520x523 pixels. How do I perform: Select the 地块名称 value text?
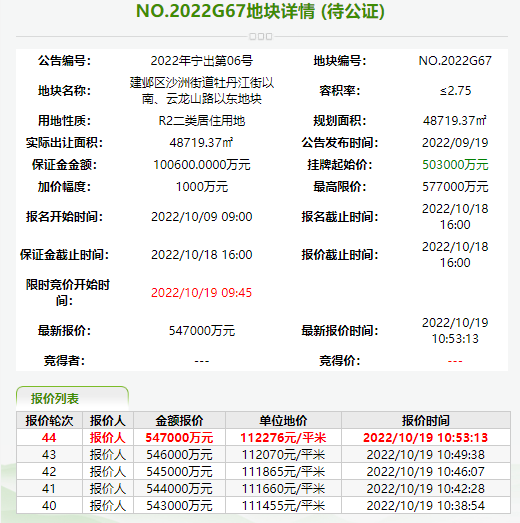pyautogui.click(x=201, y=91)
